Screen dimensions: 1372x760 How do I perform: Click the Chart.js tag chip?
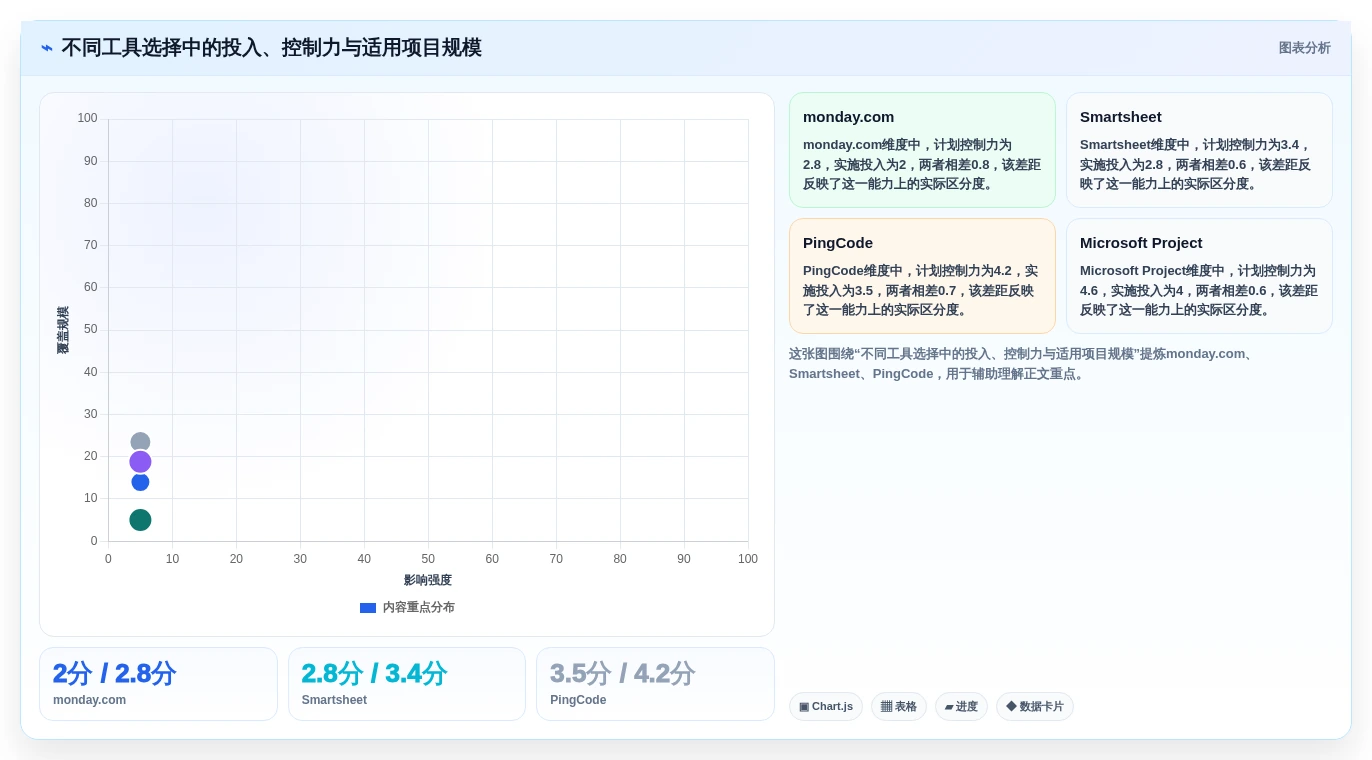pos(826,707)
